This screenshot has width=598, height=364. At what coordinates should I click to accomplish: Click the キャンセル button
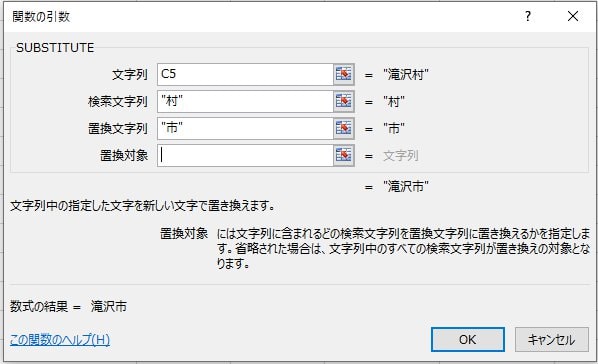click(551, 339)
